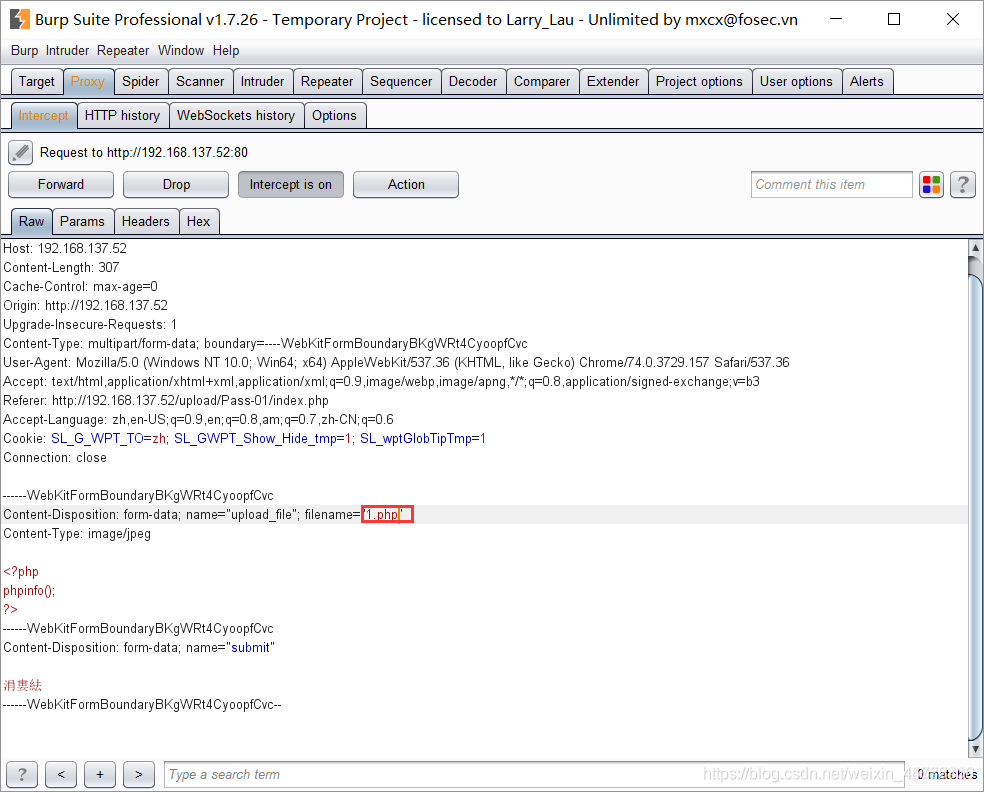
Task: Open the Comparer tab
Action: point(542,82)
